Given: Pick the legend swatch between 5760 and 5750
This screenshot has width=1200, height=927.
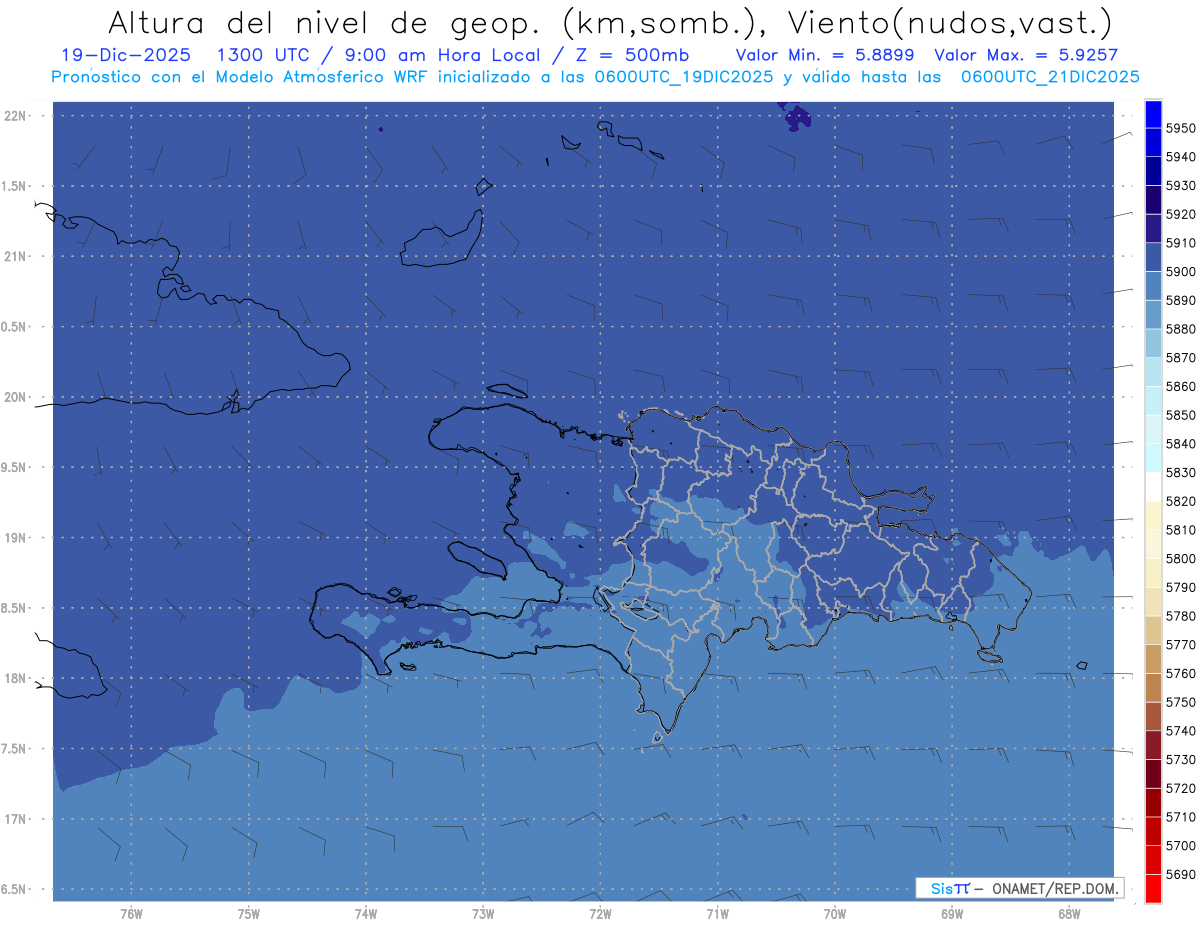Looking at the screenshot, I should click(x=1153, y=688).
